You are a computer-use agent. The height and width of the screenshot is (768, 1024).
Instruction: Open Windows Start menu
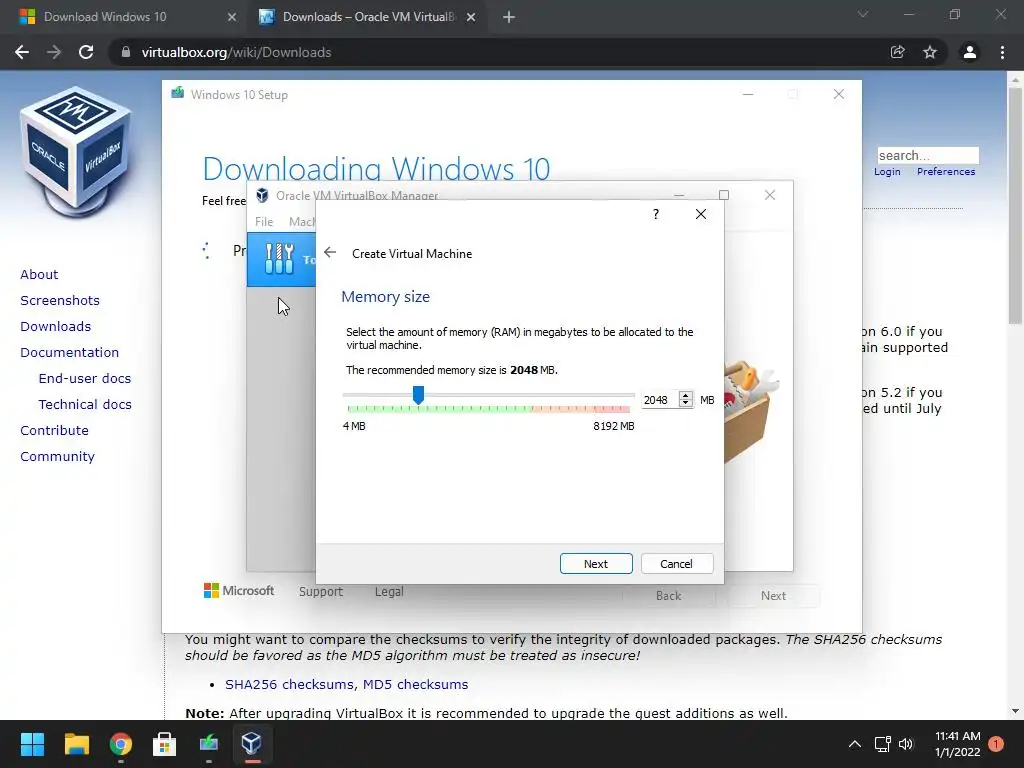click(x=32, y=744)
